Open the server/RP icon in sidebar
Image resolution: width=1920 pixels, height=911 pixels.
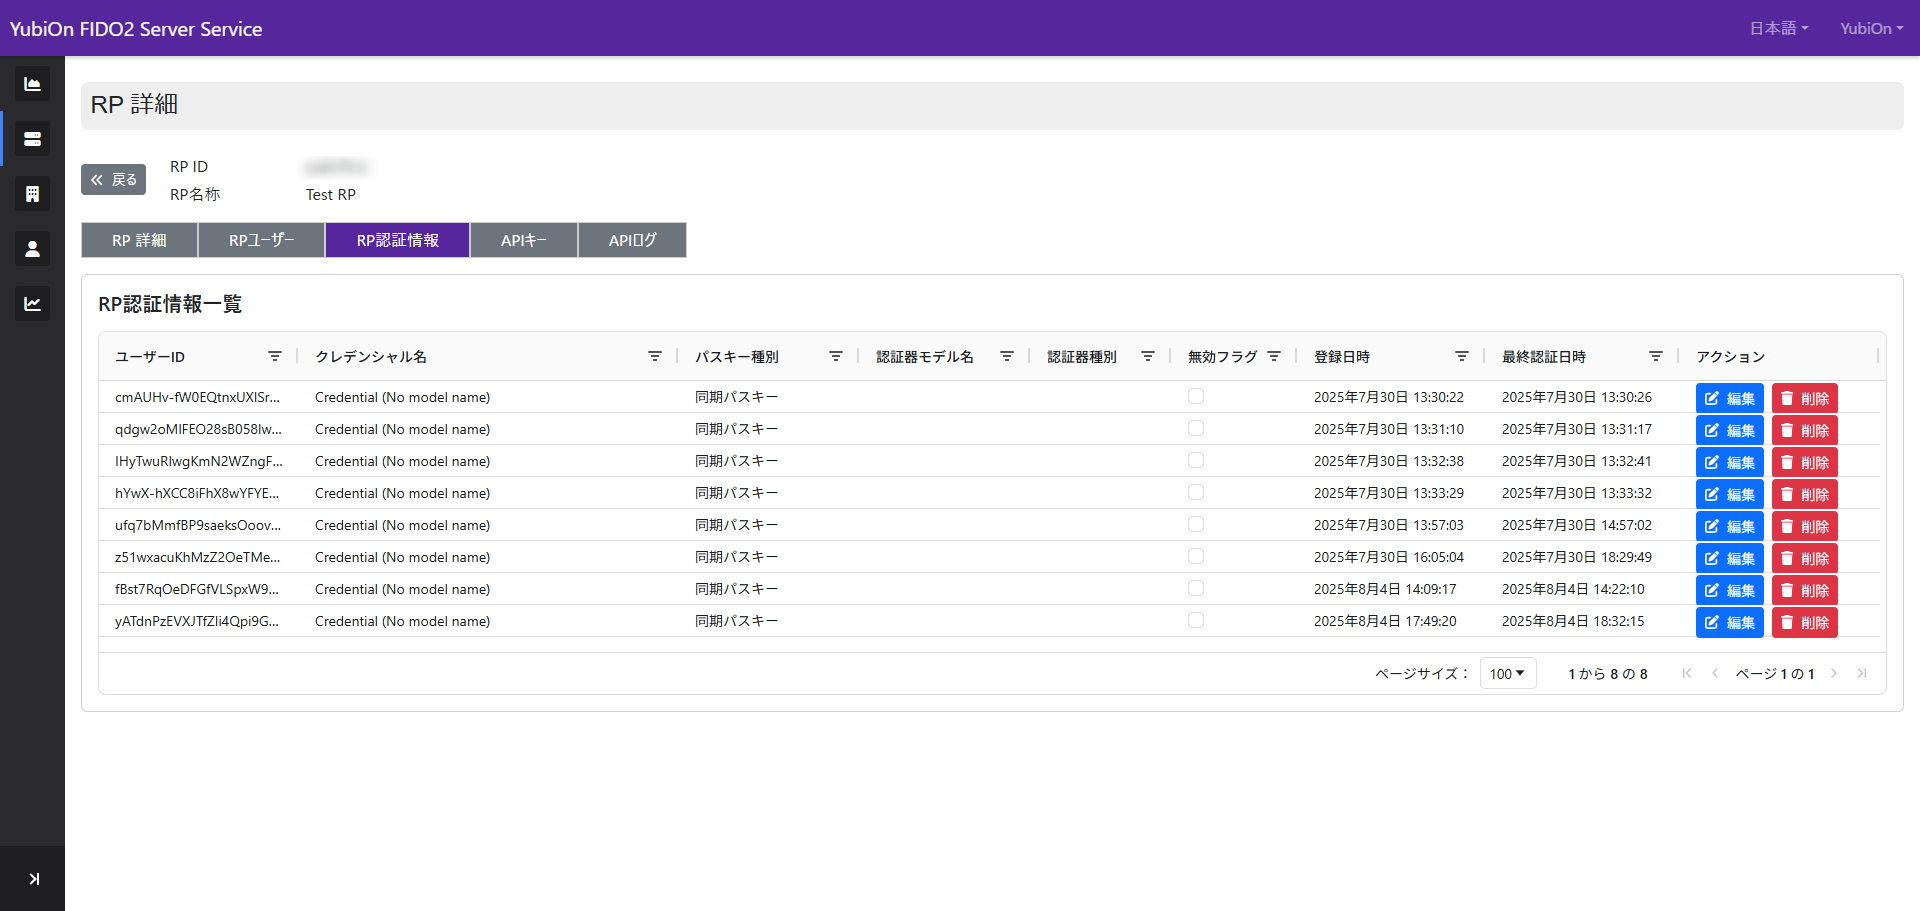[32, 139]
